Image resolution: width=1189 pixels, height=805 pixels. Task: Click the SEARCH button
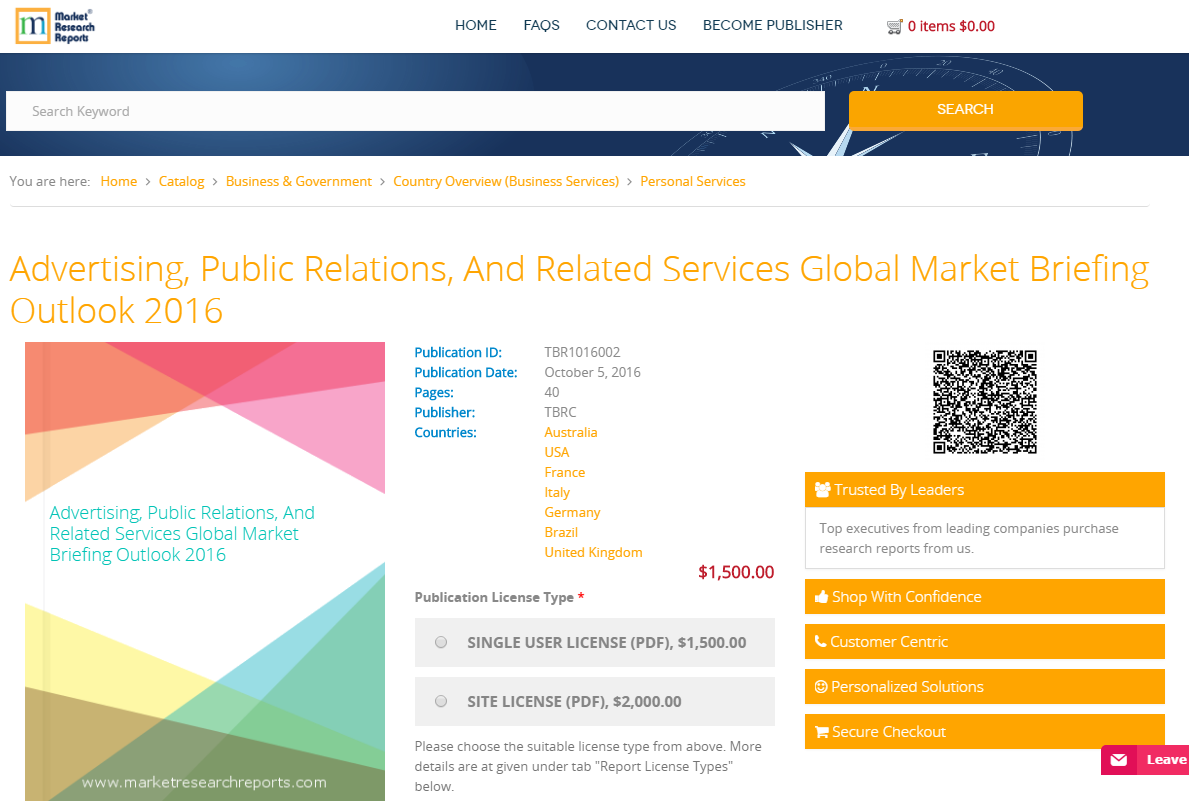coord(964,110)
